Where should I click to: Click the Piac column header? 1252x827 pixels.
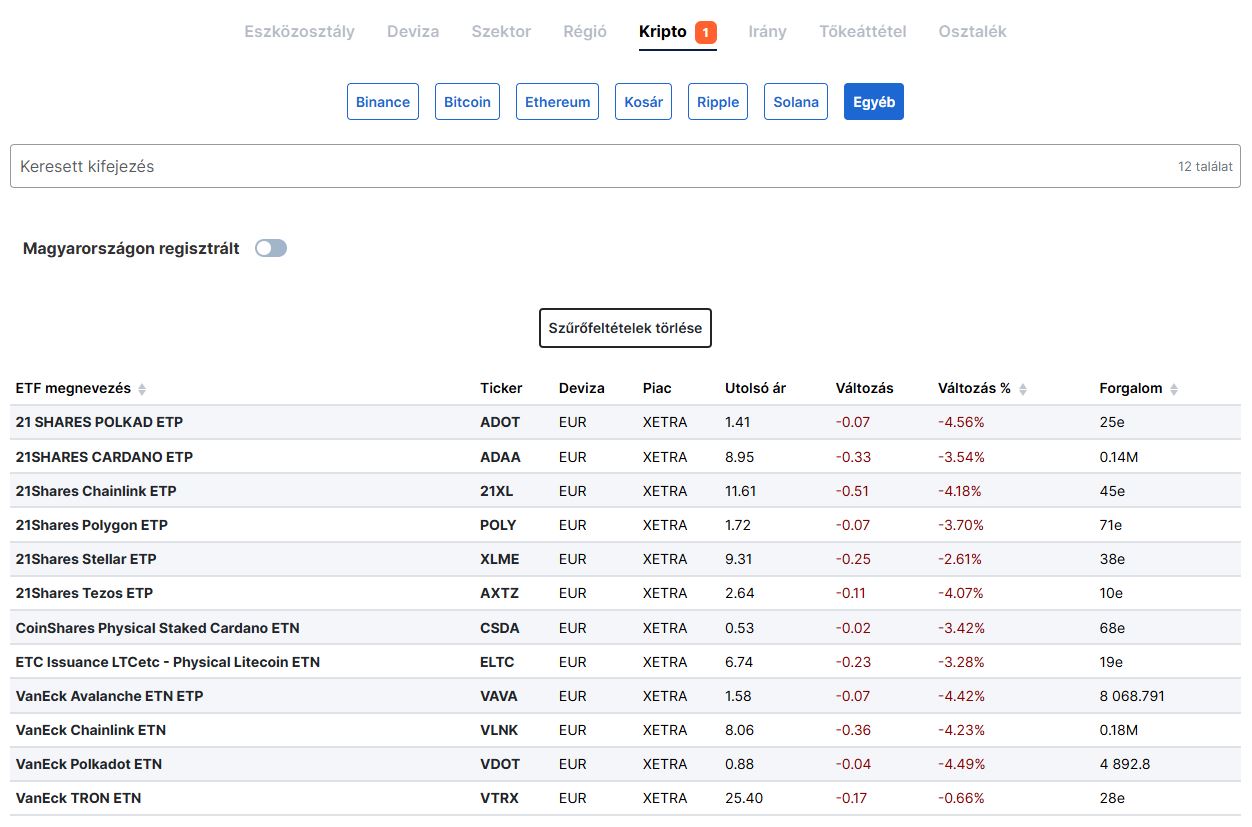657,388
